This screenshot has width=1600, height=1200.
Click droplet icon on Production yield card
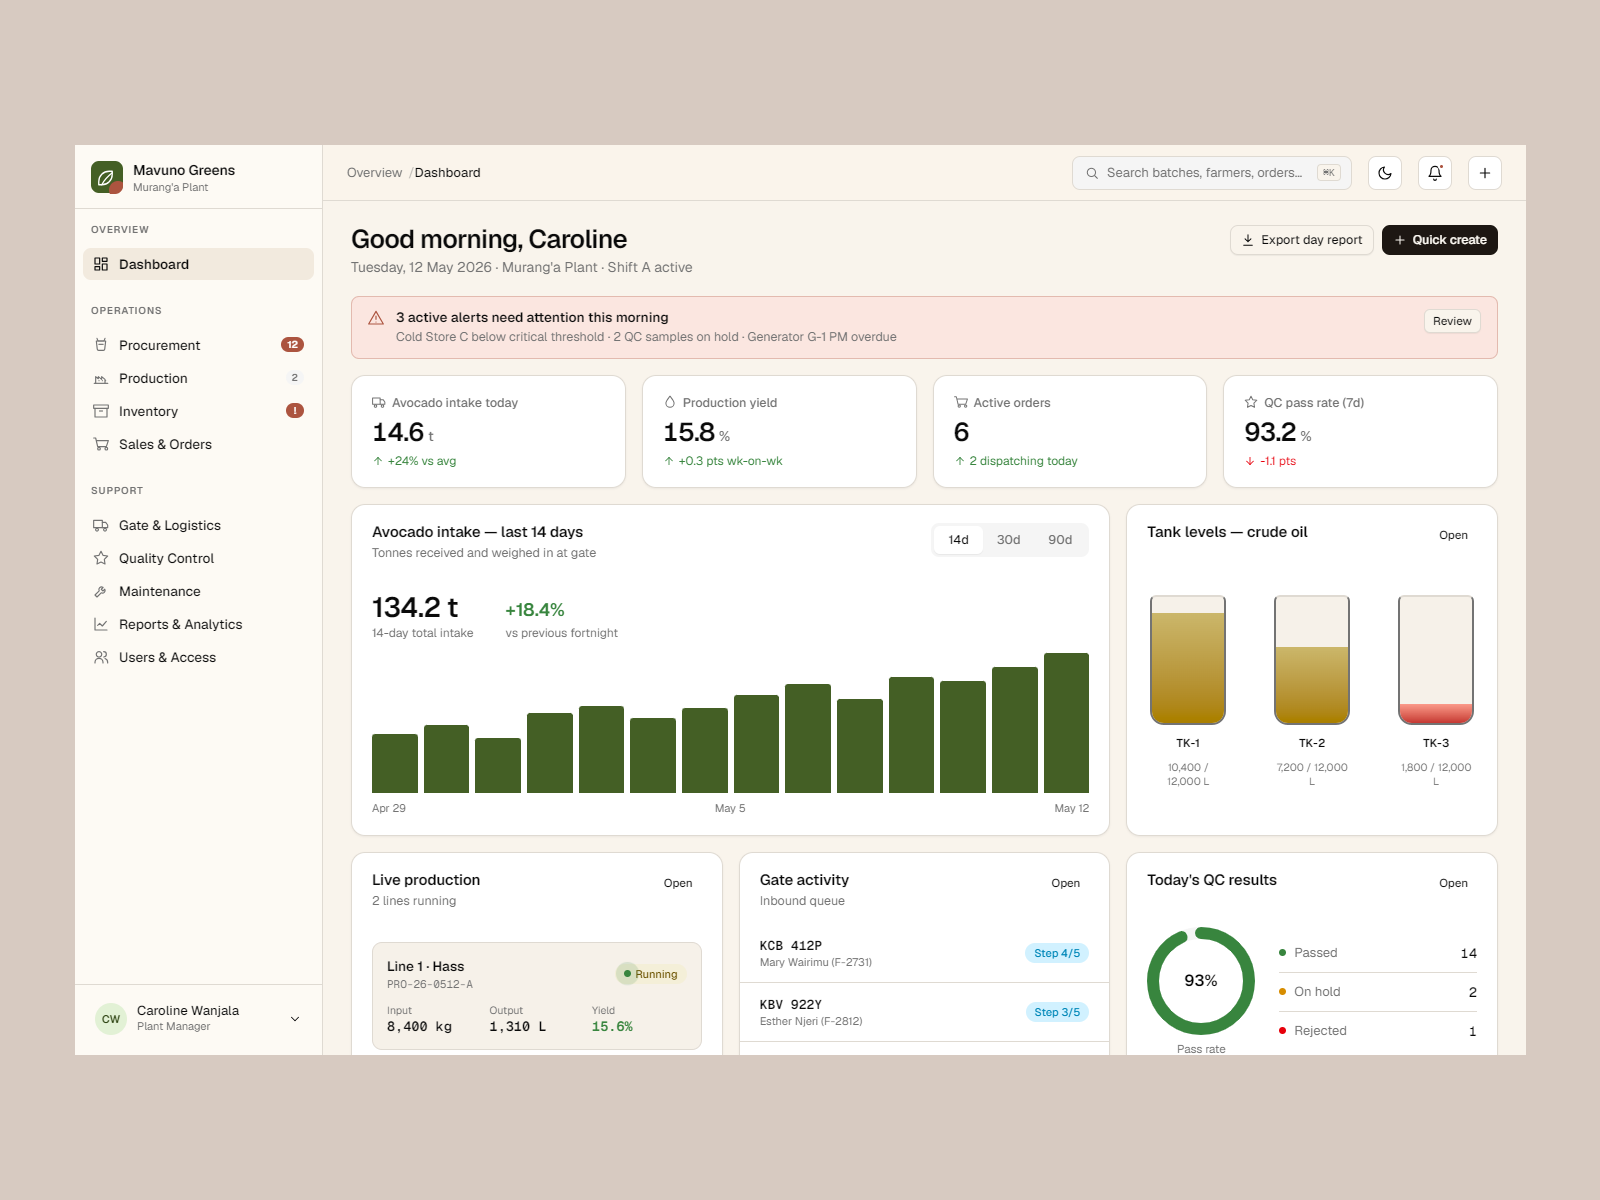[x=670, y=402]
